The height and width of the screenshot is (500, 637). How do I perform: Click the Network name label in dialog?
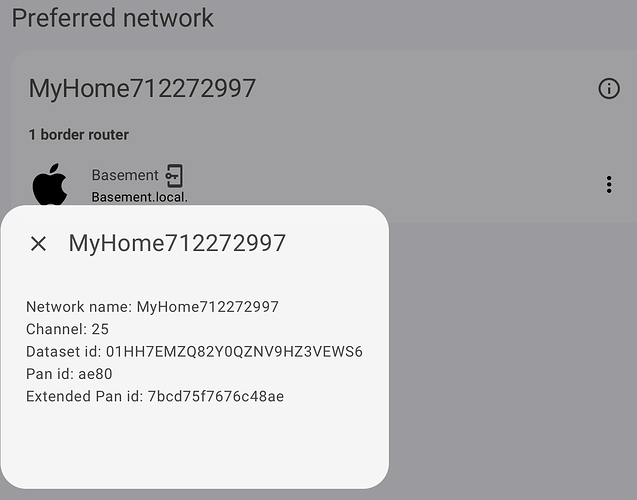[78, 306]
